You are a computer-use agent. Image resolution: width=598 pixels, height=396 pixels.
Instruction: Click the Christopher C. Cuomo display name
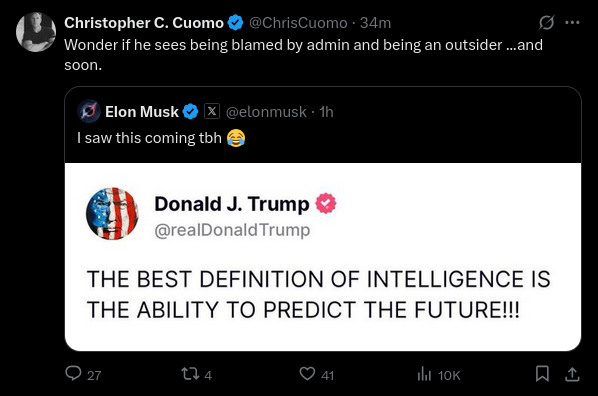tap(144, 23)
